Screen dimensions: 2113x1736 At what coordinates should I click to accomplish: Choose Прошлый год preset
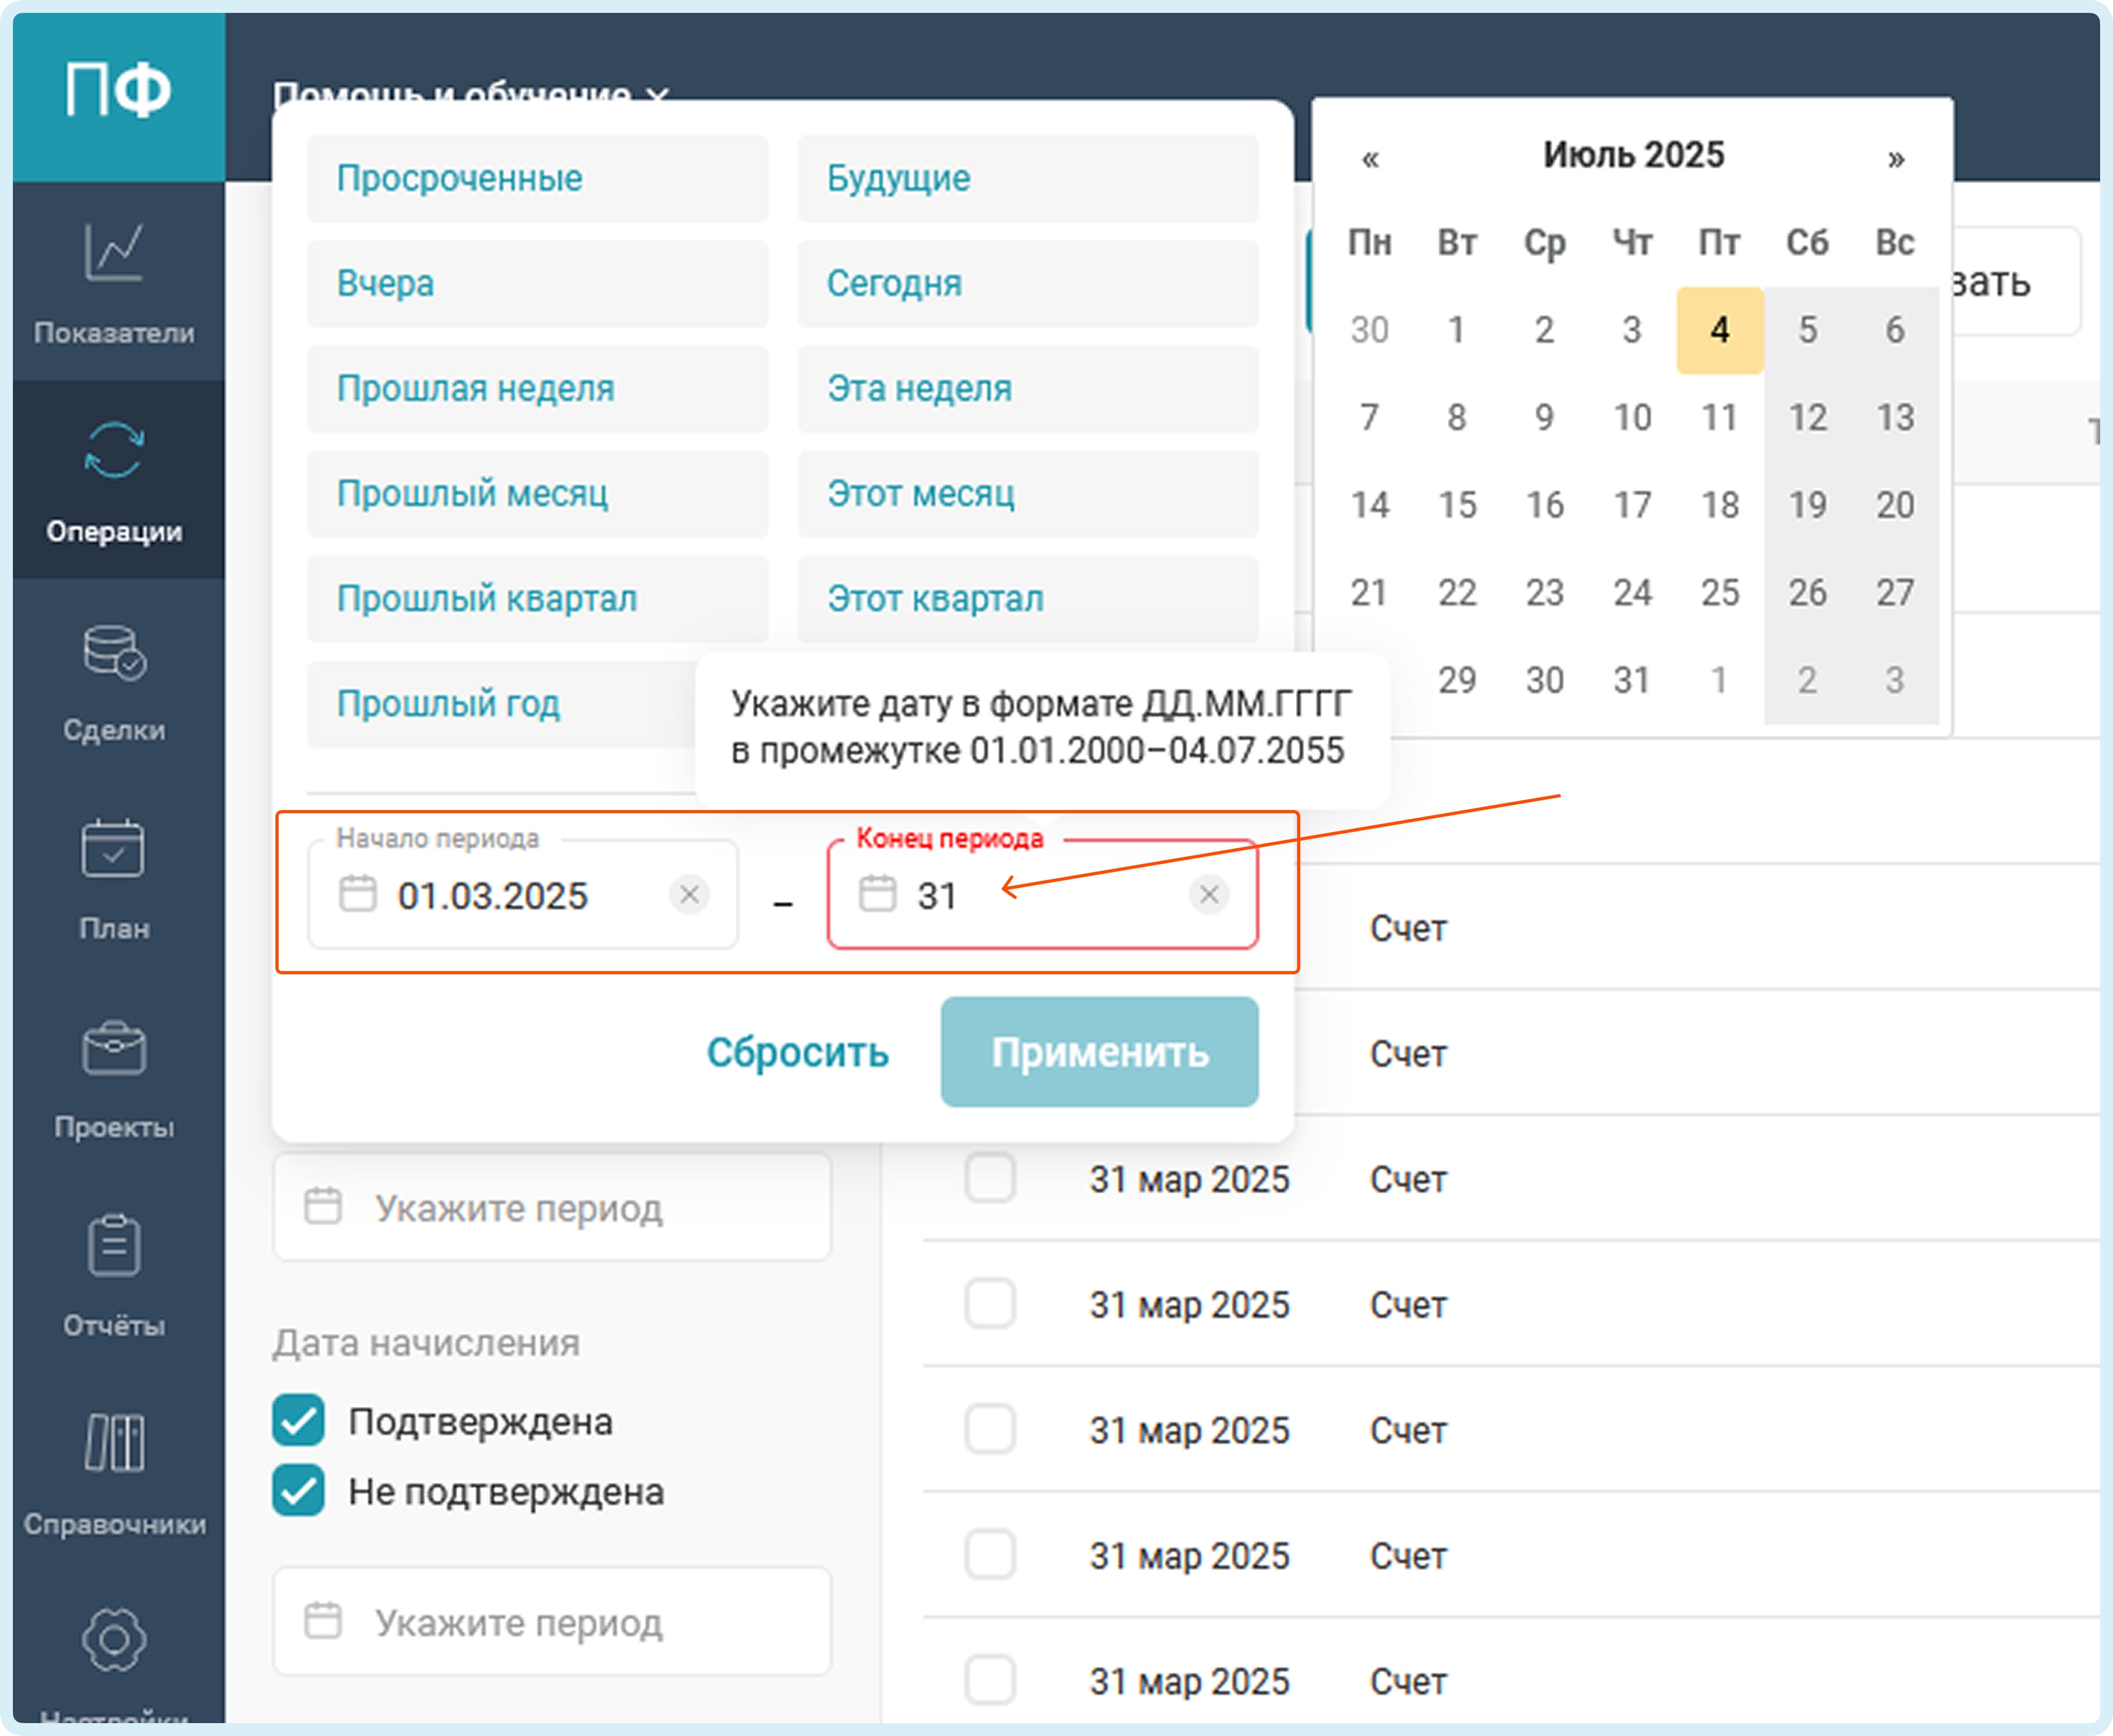pyautogui.click(x=502, y=704)
